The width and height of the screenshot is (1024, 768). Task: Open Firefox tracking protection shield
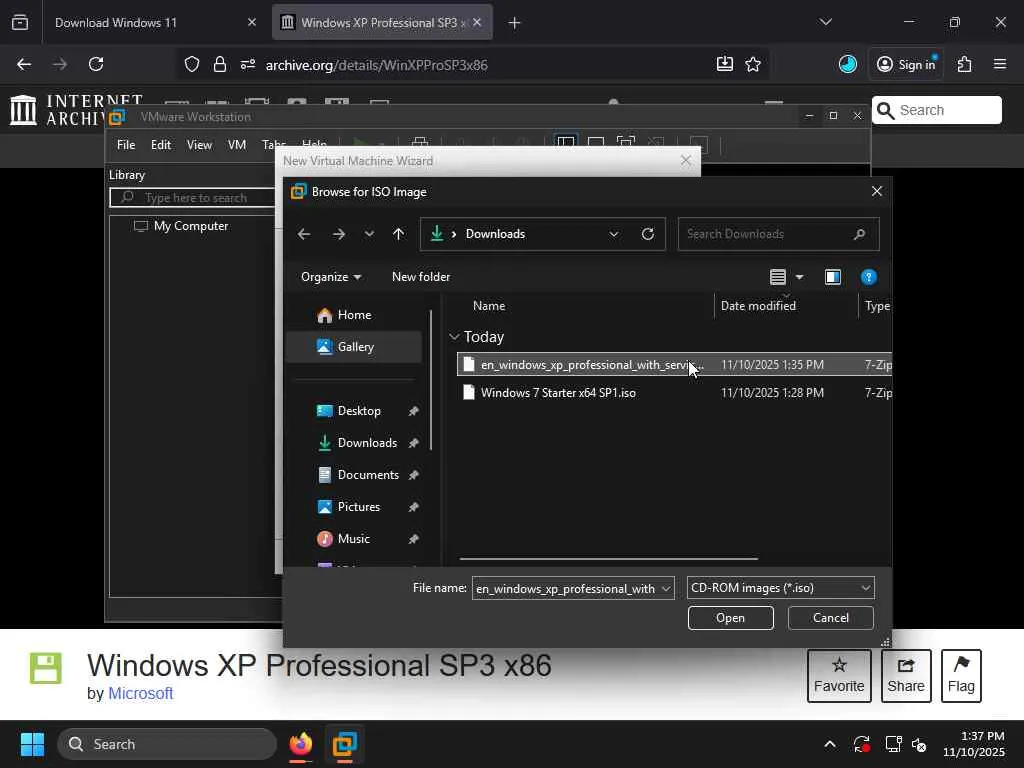(191, 65)
